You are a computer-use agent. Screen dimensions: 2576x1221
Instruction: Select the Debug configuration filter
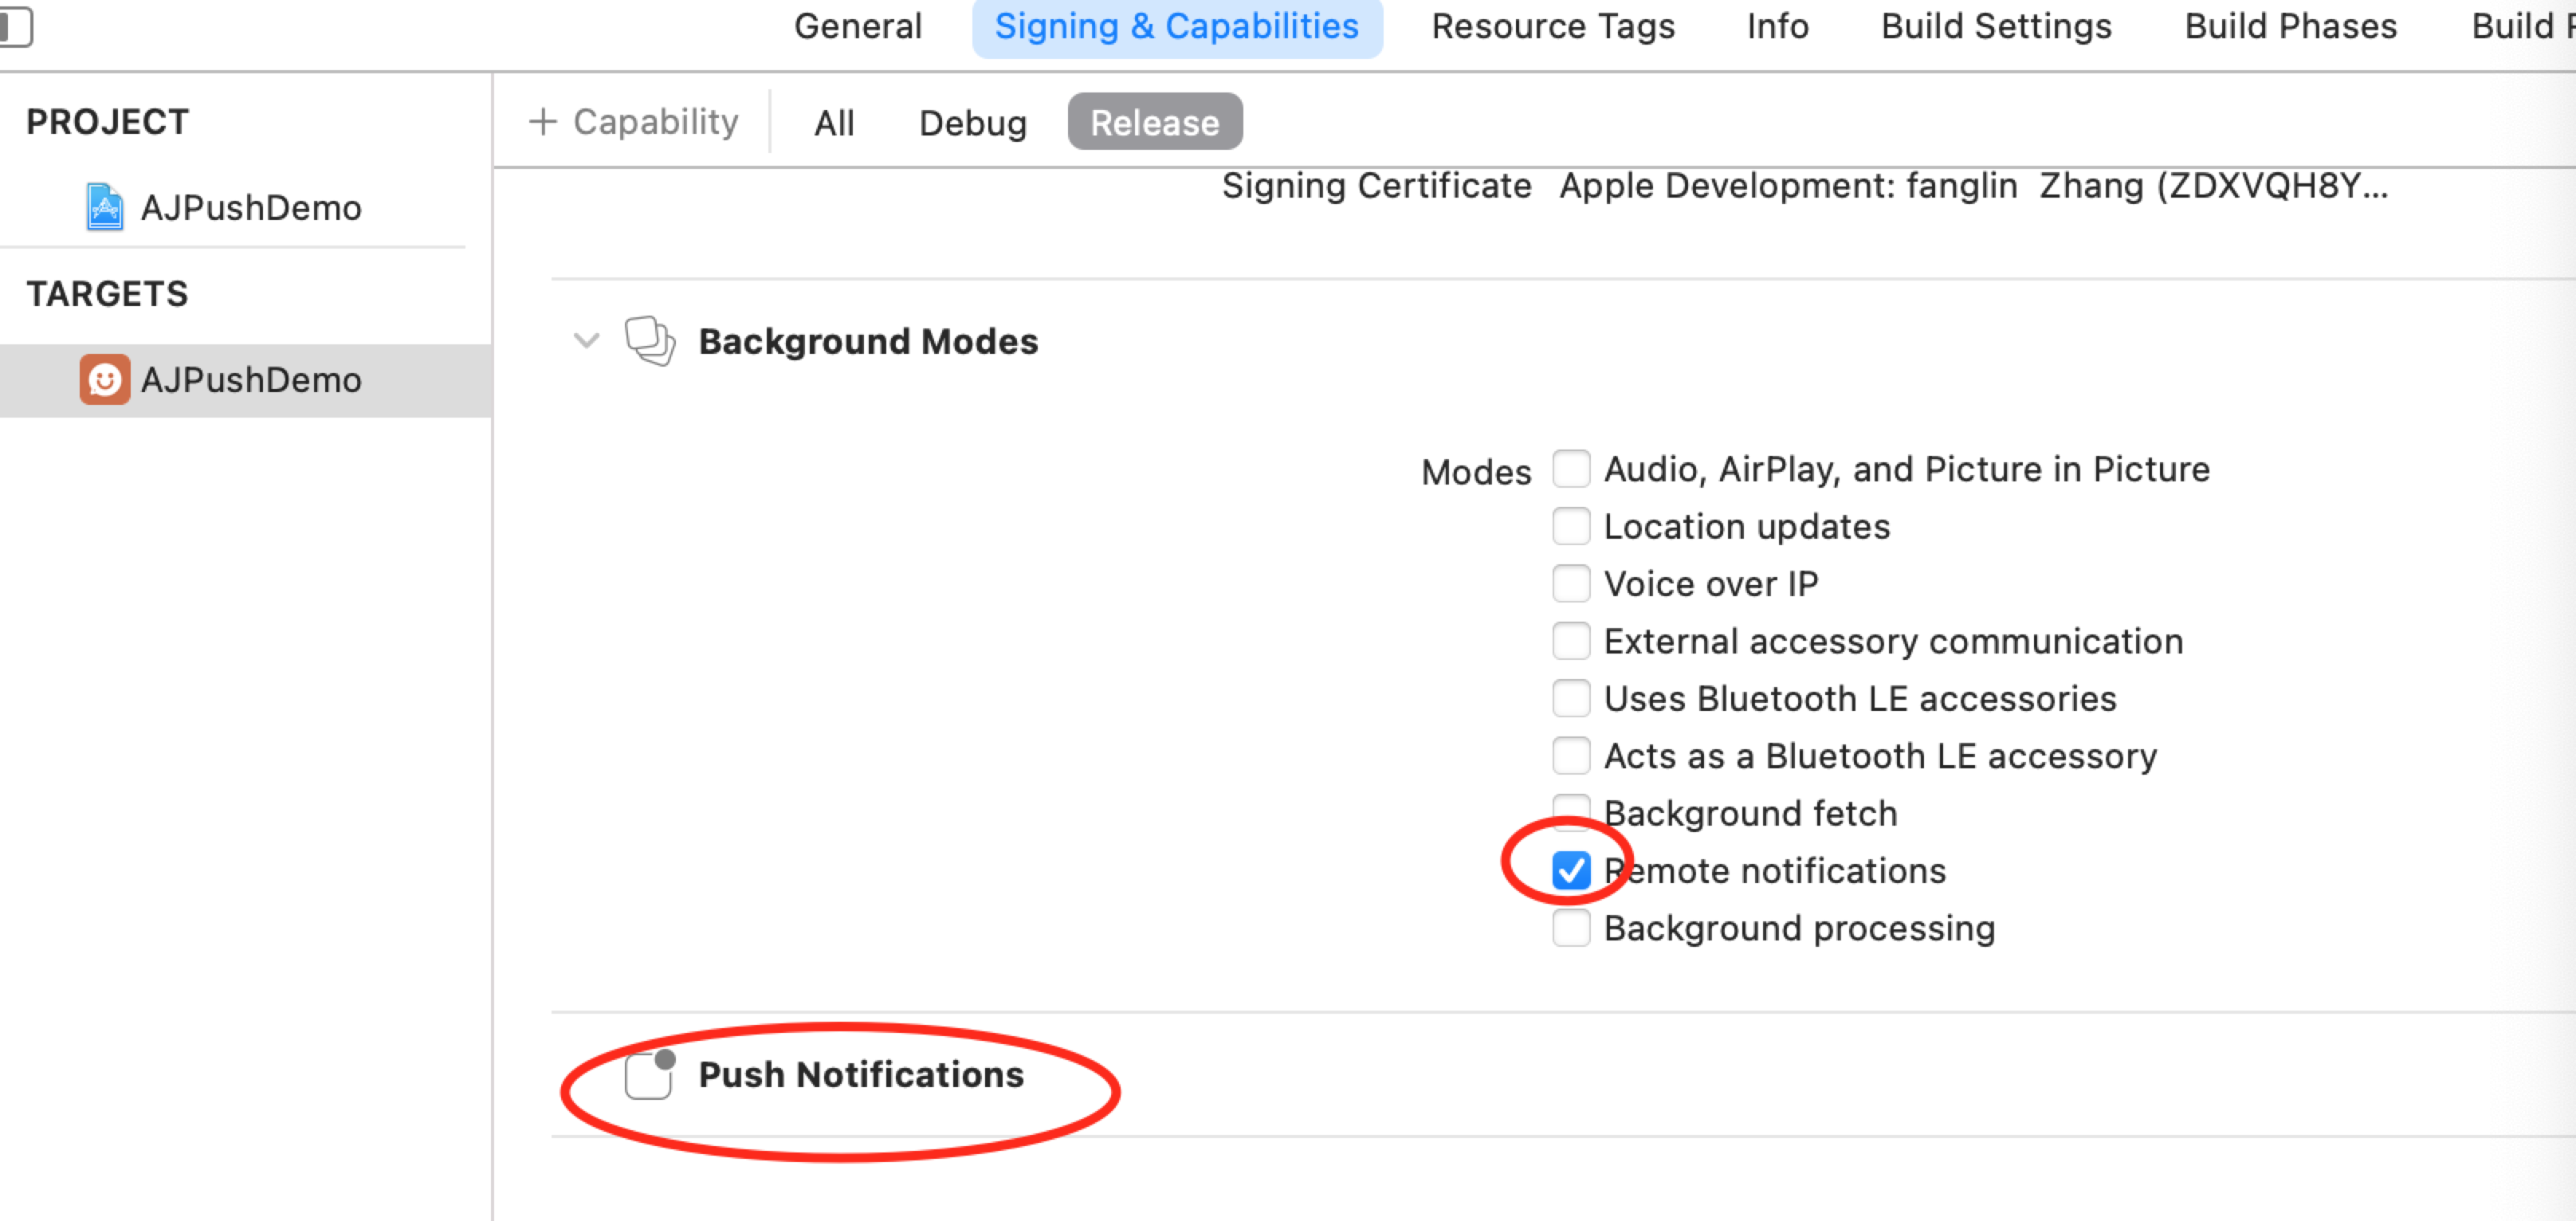pos(972,123)
